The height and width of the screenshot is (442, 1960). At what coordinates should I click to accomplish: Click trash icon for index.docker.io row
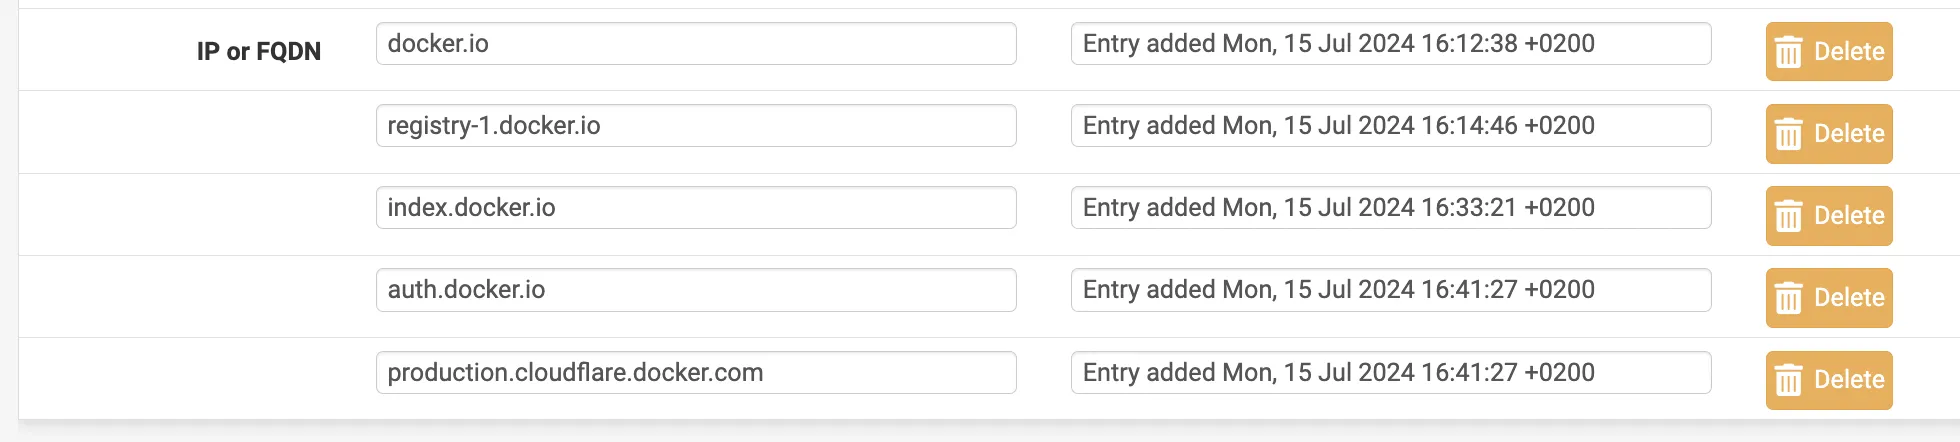[1788, 216]
